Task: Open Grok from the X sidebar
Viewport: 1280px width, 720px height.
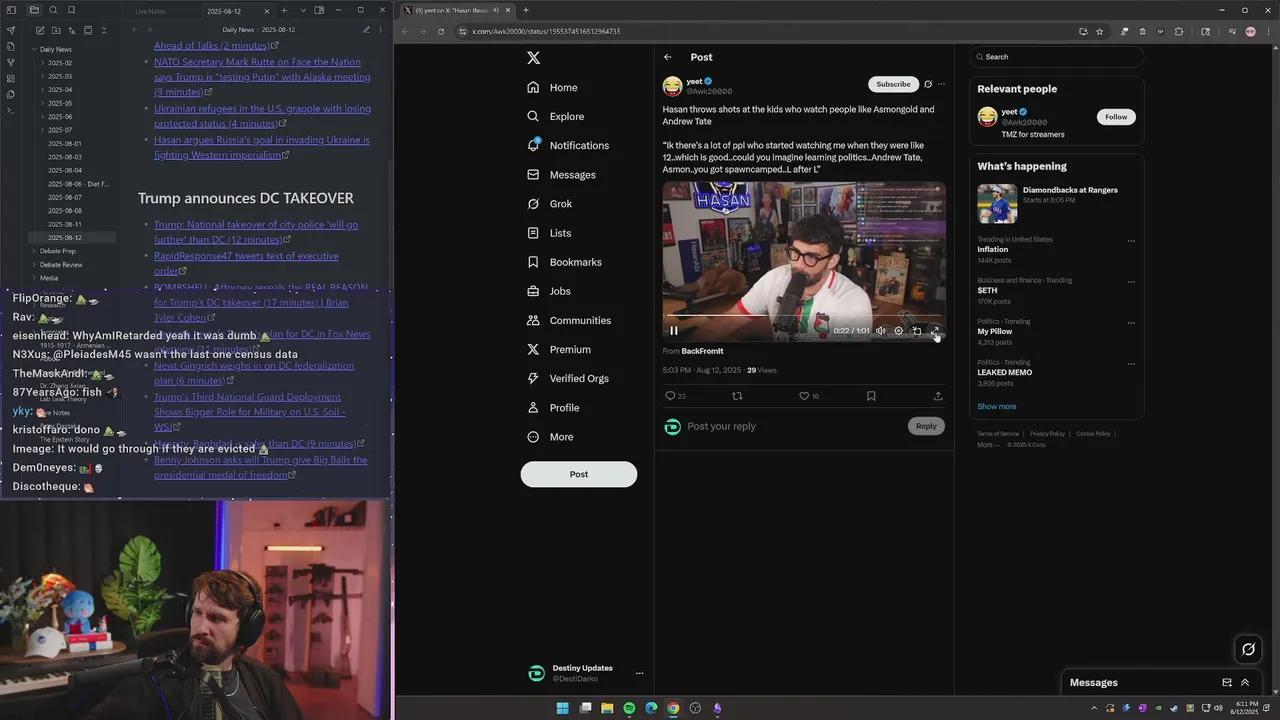Action: point(549,204)
